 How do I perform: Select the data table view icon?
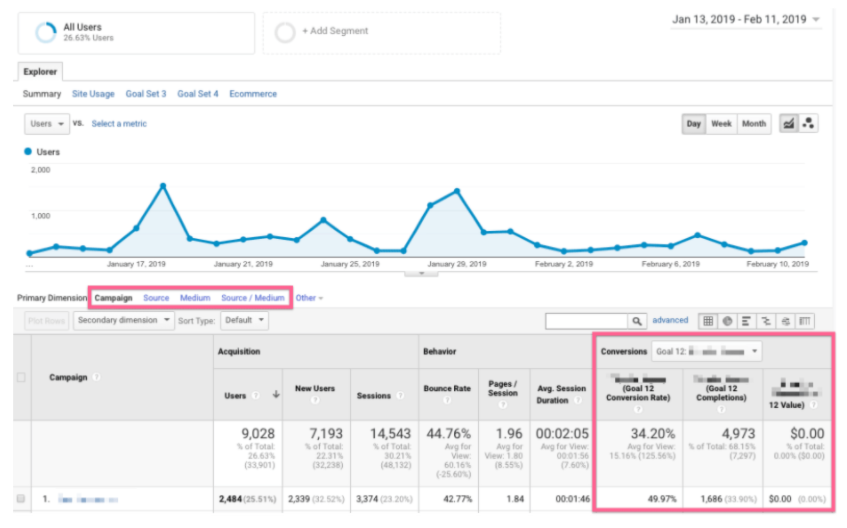(x=708, y=321)
